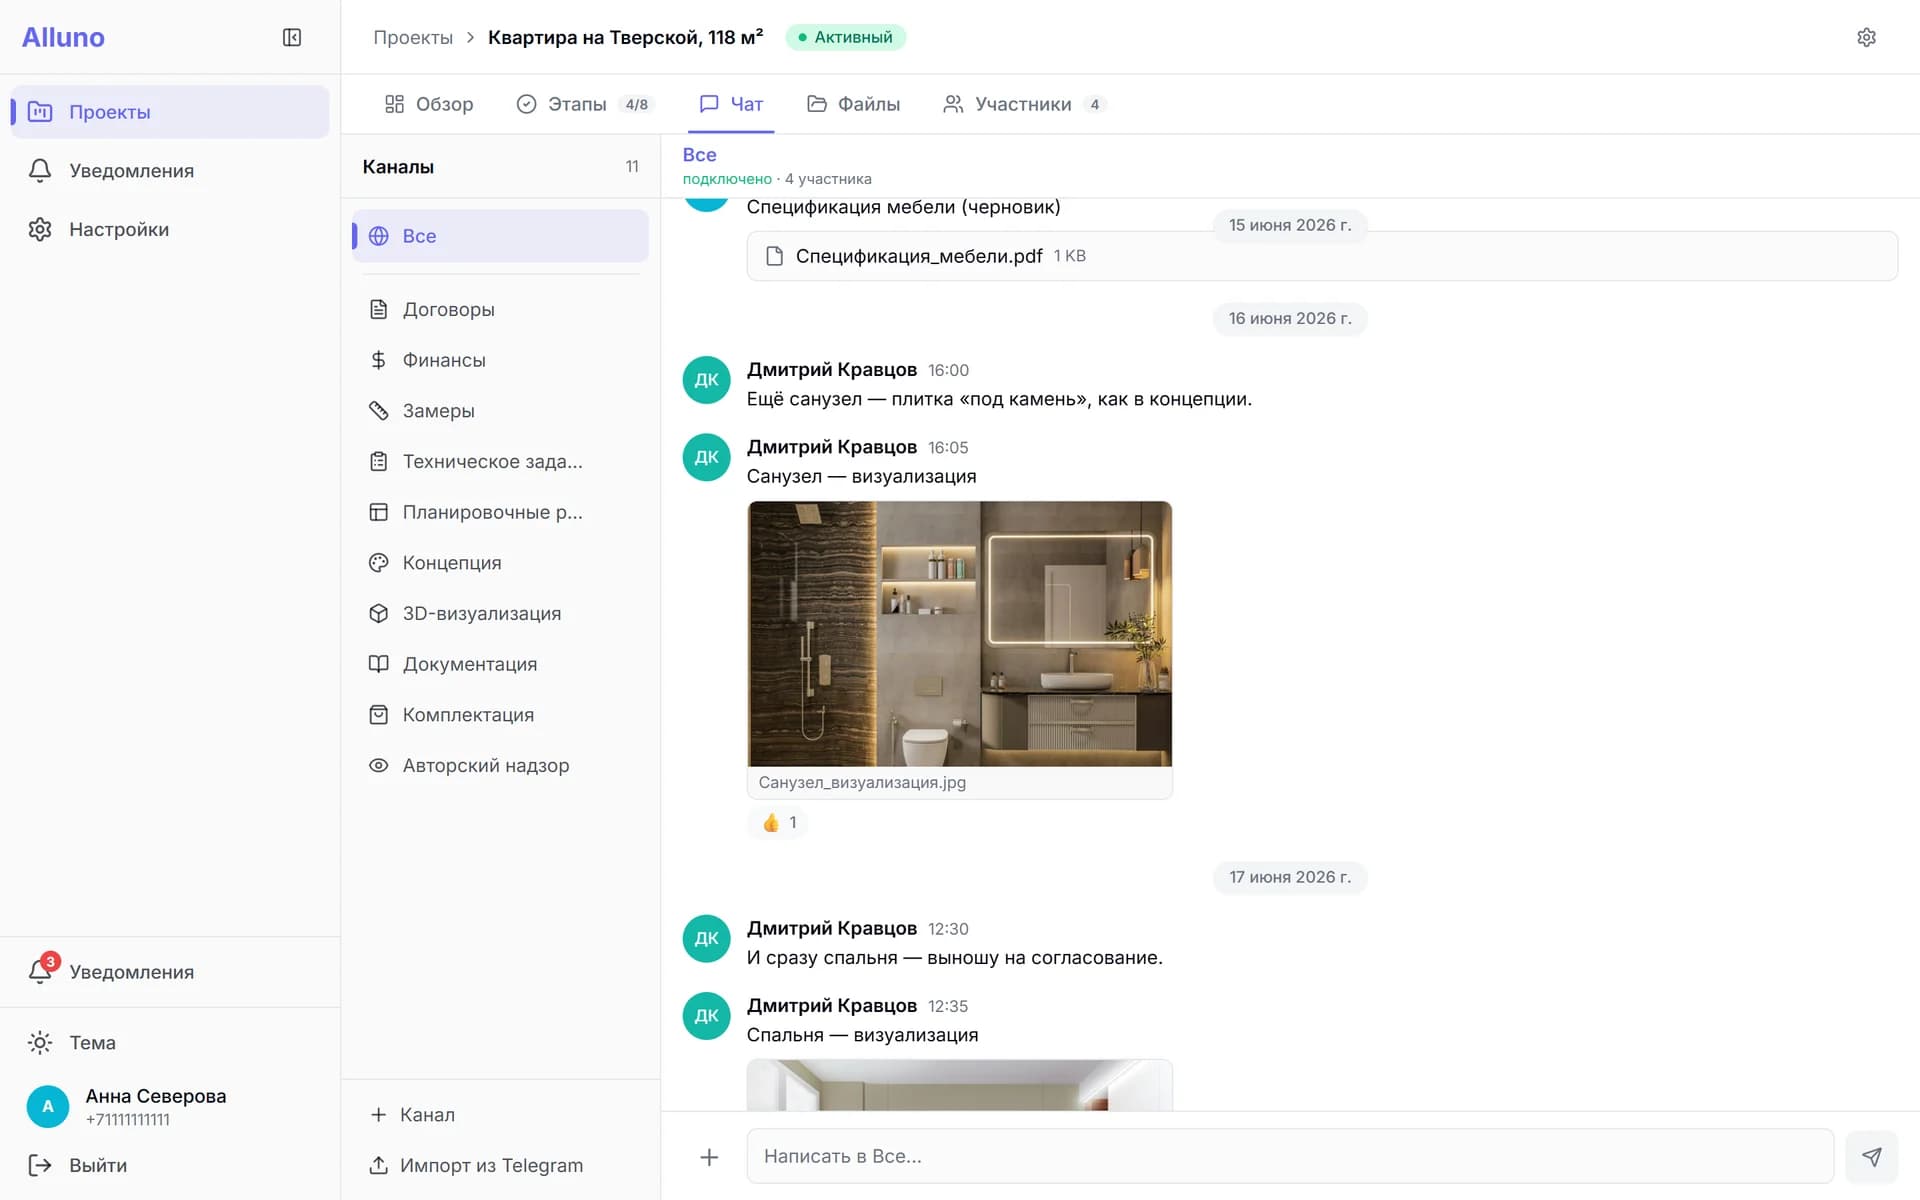The height and width of the screenshot is (1200, 1920).
Task: Open the Комплектация channel
Action: [x=500, y=715]
